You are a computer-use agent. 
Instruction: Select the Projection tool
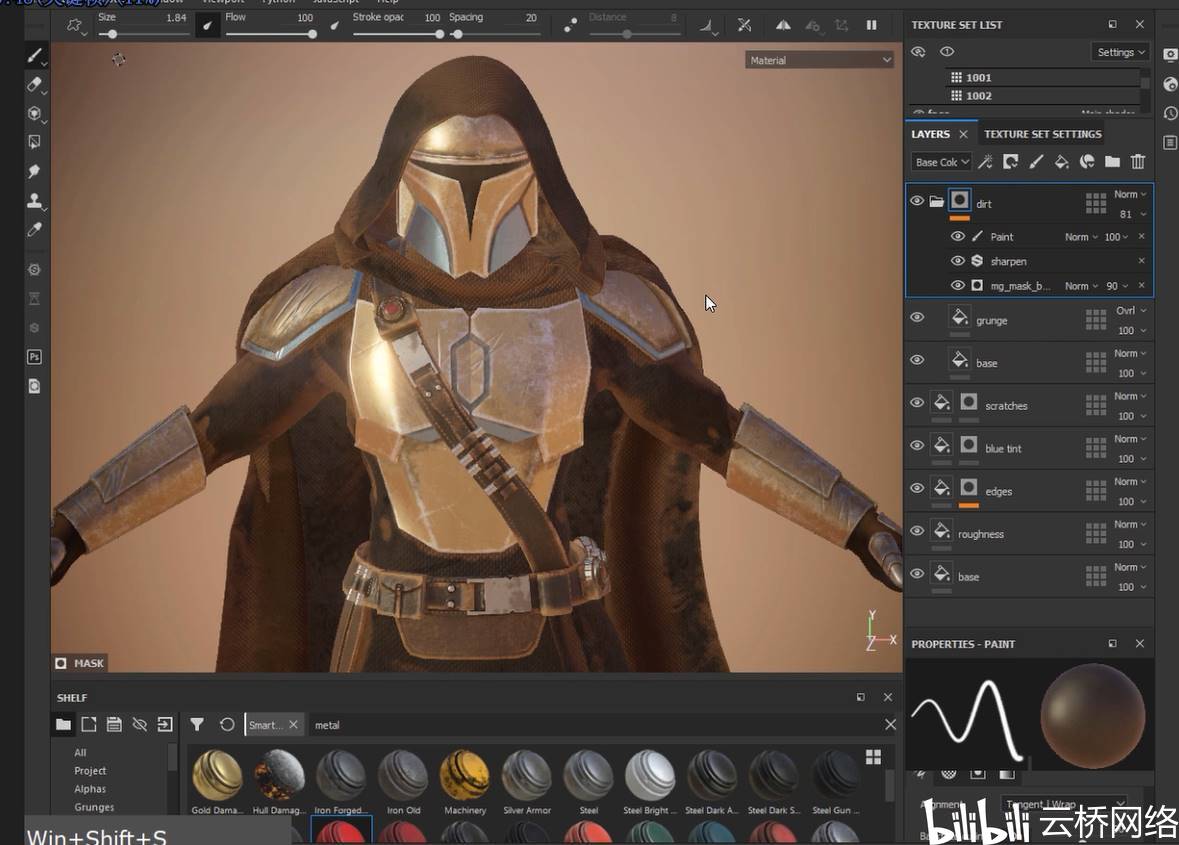[35, 114]
